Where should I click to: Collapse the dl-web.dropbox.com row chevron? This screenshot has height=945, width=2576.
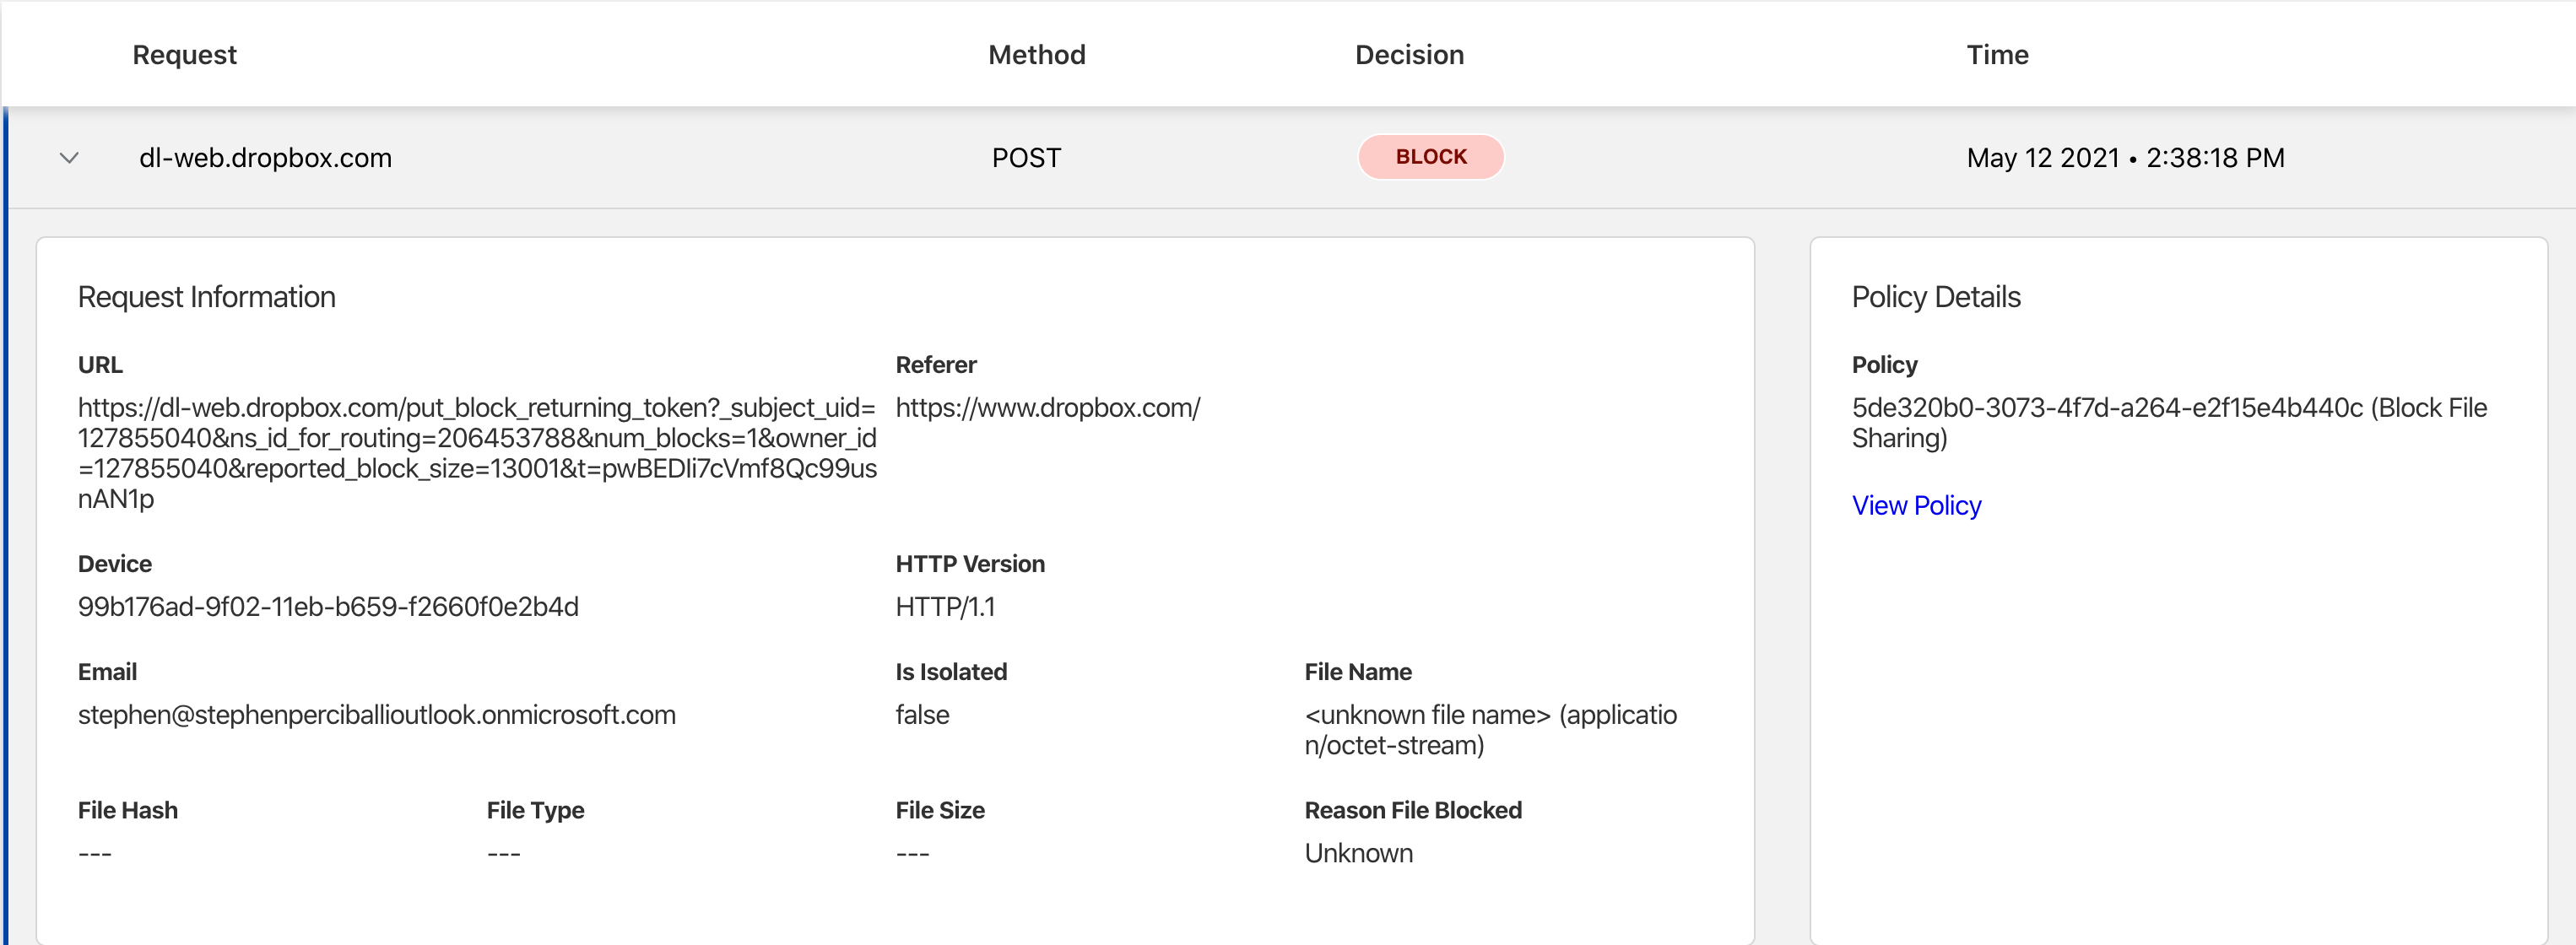point(69,158)
